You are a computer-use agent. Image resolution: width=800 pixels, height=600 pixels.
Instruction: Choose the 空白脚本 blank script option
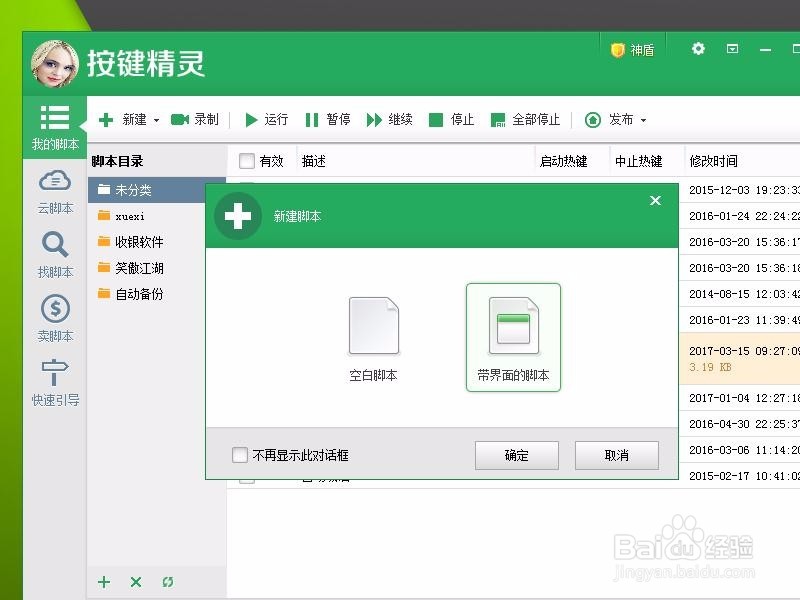[x=373, y=339]
